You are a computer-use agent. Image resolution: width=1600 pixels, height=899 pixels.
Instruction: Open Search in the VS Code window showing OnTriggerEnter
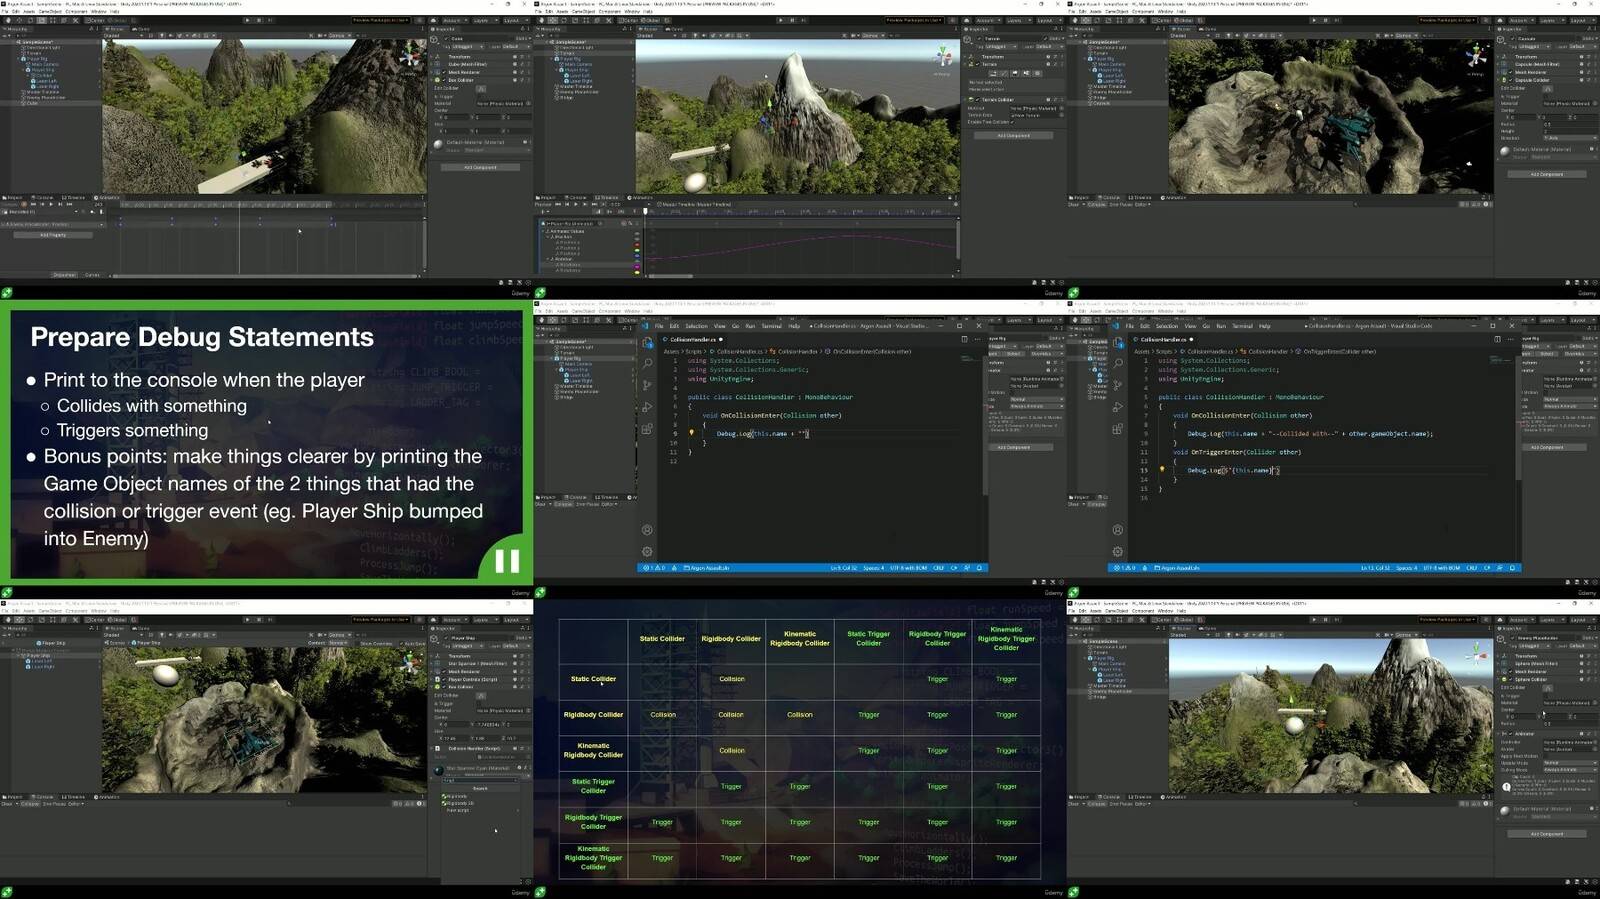coord(1118,362)
